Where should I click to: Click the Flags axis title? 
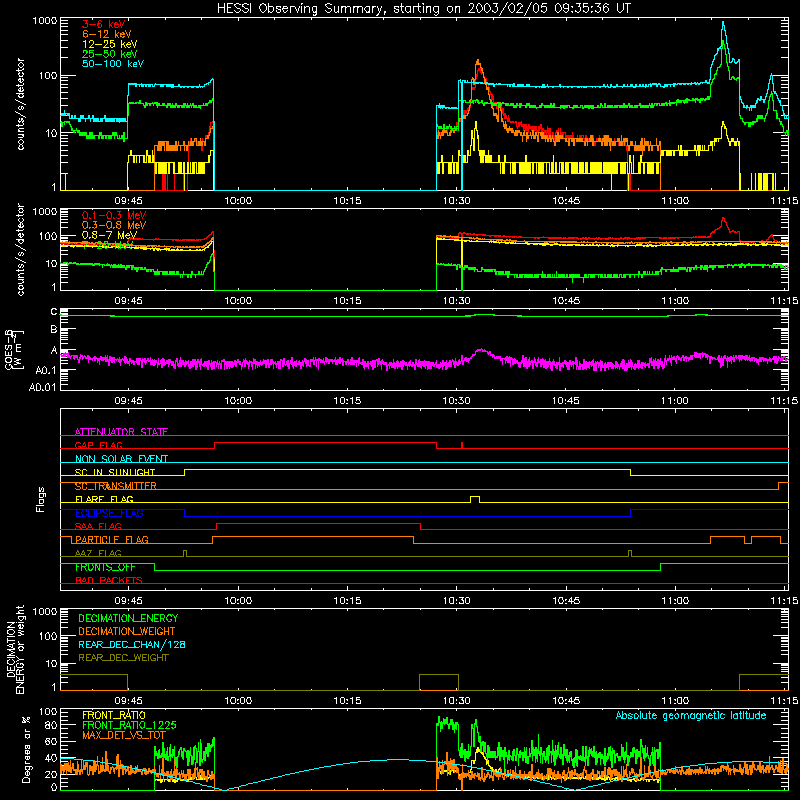point(40,499)
